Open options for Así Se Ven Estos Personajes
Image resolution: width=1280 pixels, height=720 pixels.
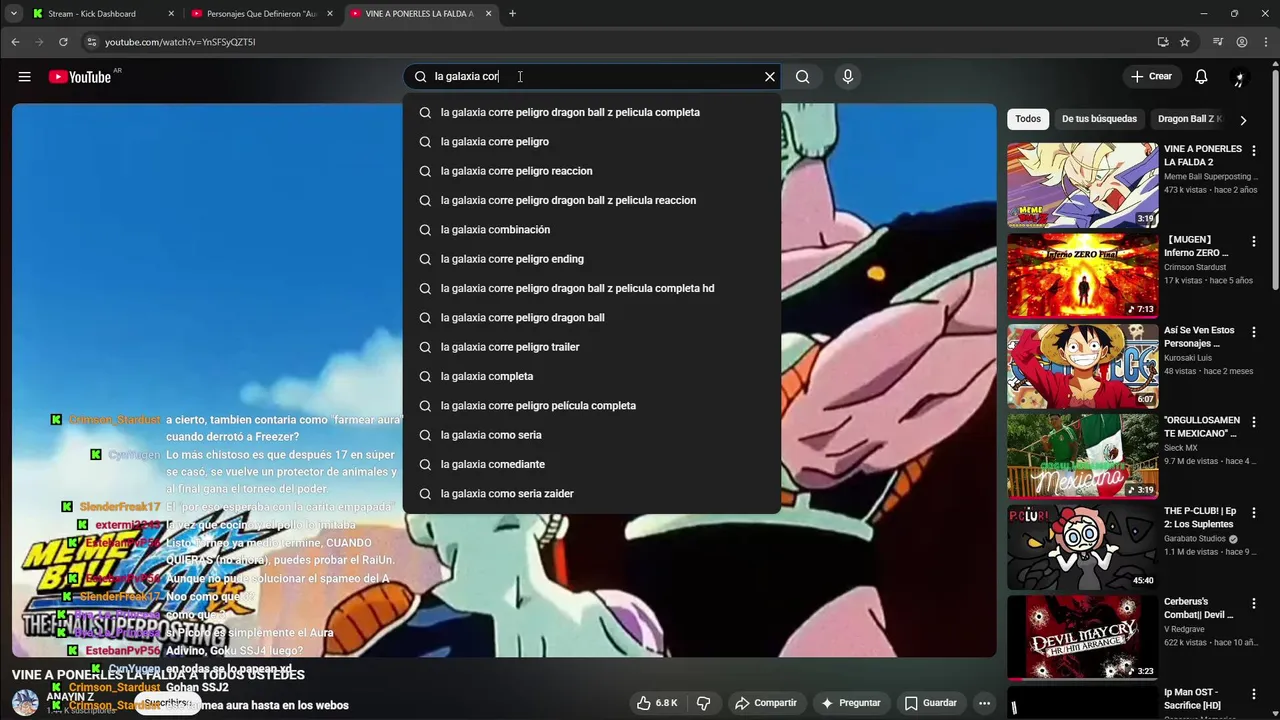pos(1254,332)
